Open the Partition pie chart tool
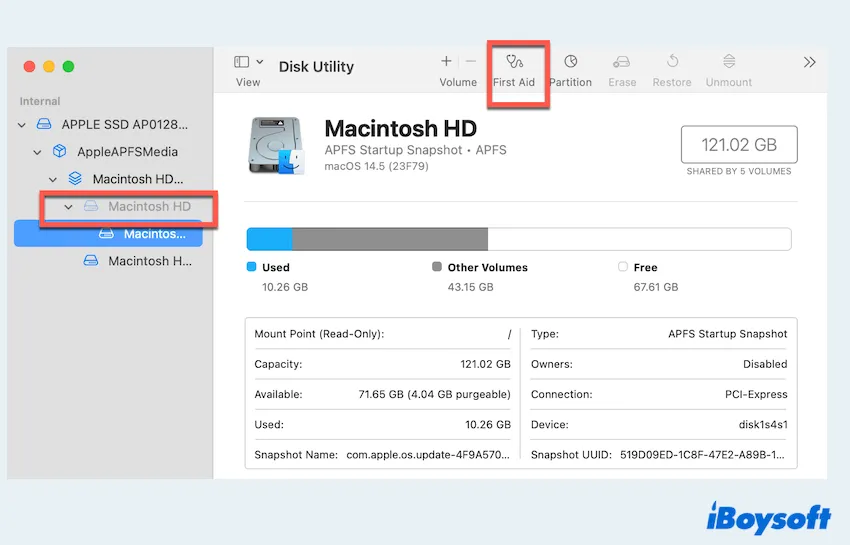 click(570, 61)
